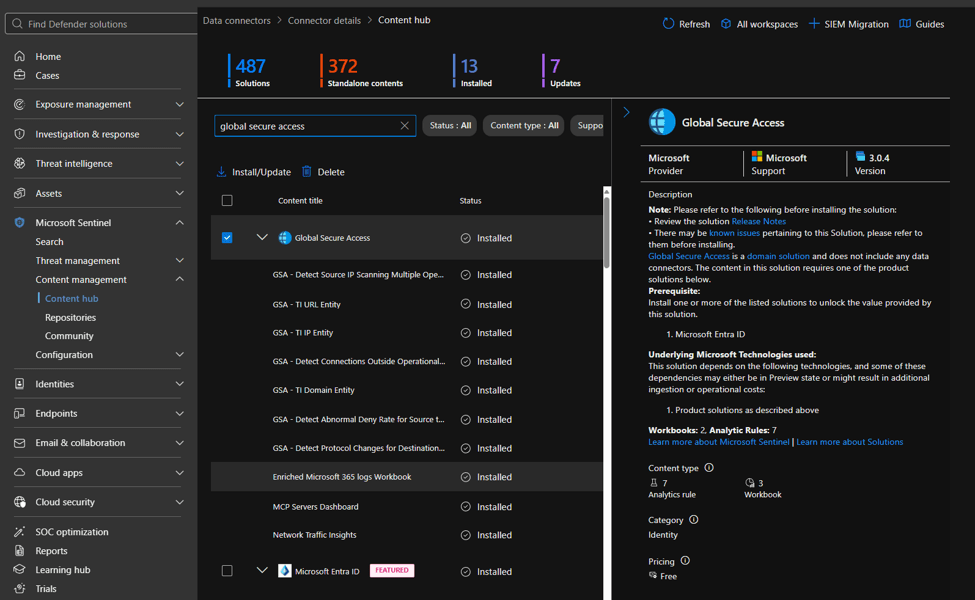Toggle the select-all header checkbox
The image size is (975, 600).
[227, 200]
